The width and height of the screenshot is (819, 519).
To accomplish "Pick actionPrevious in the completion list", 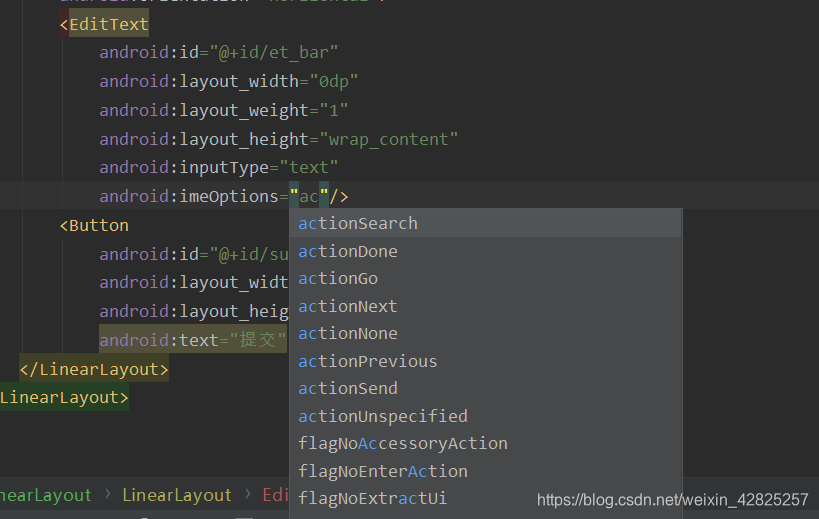I will 486,361.
